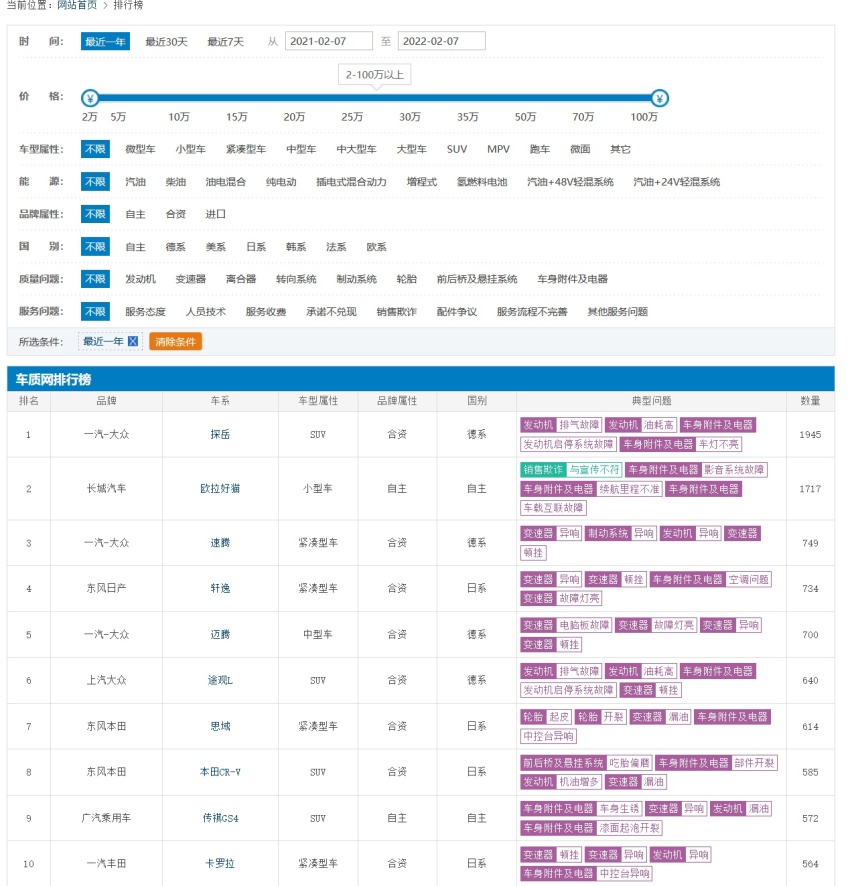This screenshot has width=852, height=886.
Task: Select 不限 in the 能源 row
Action: [95, 181]
